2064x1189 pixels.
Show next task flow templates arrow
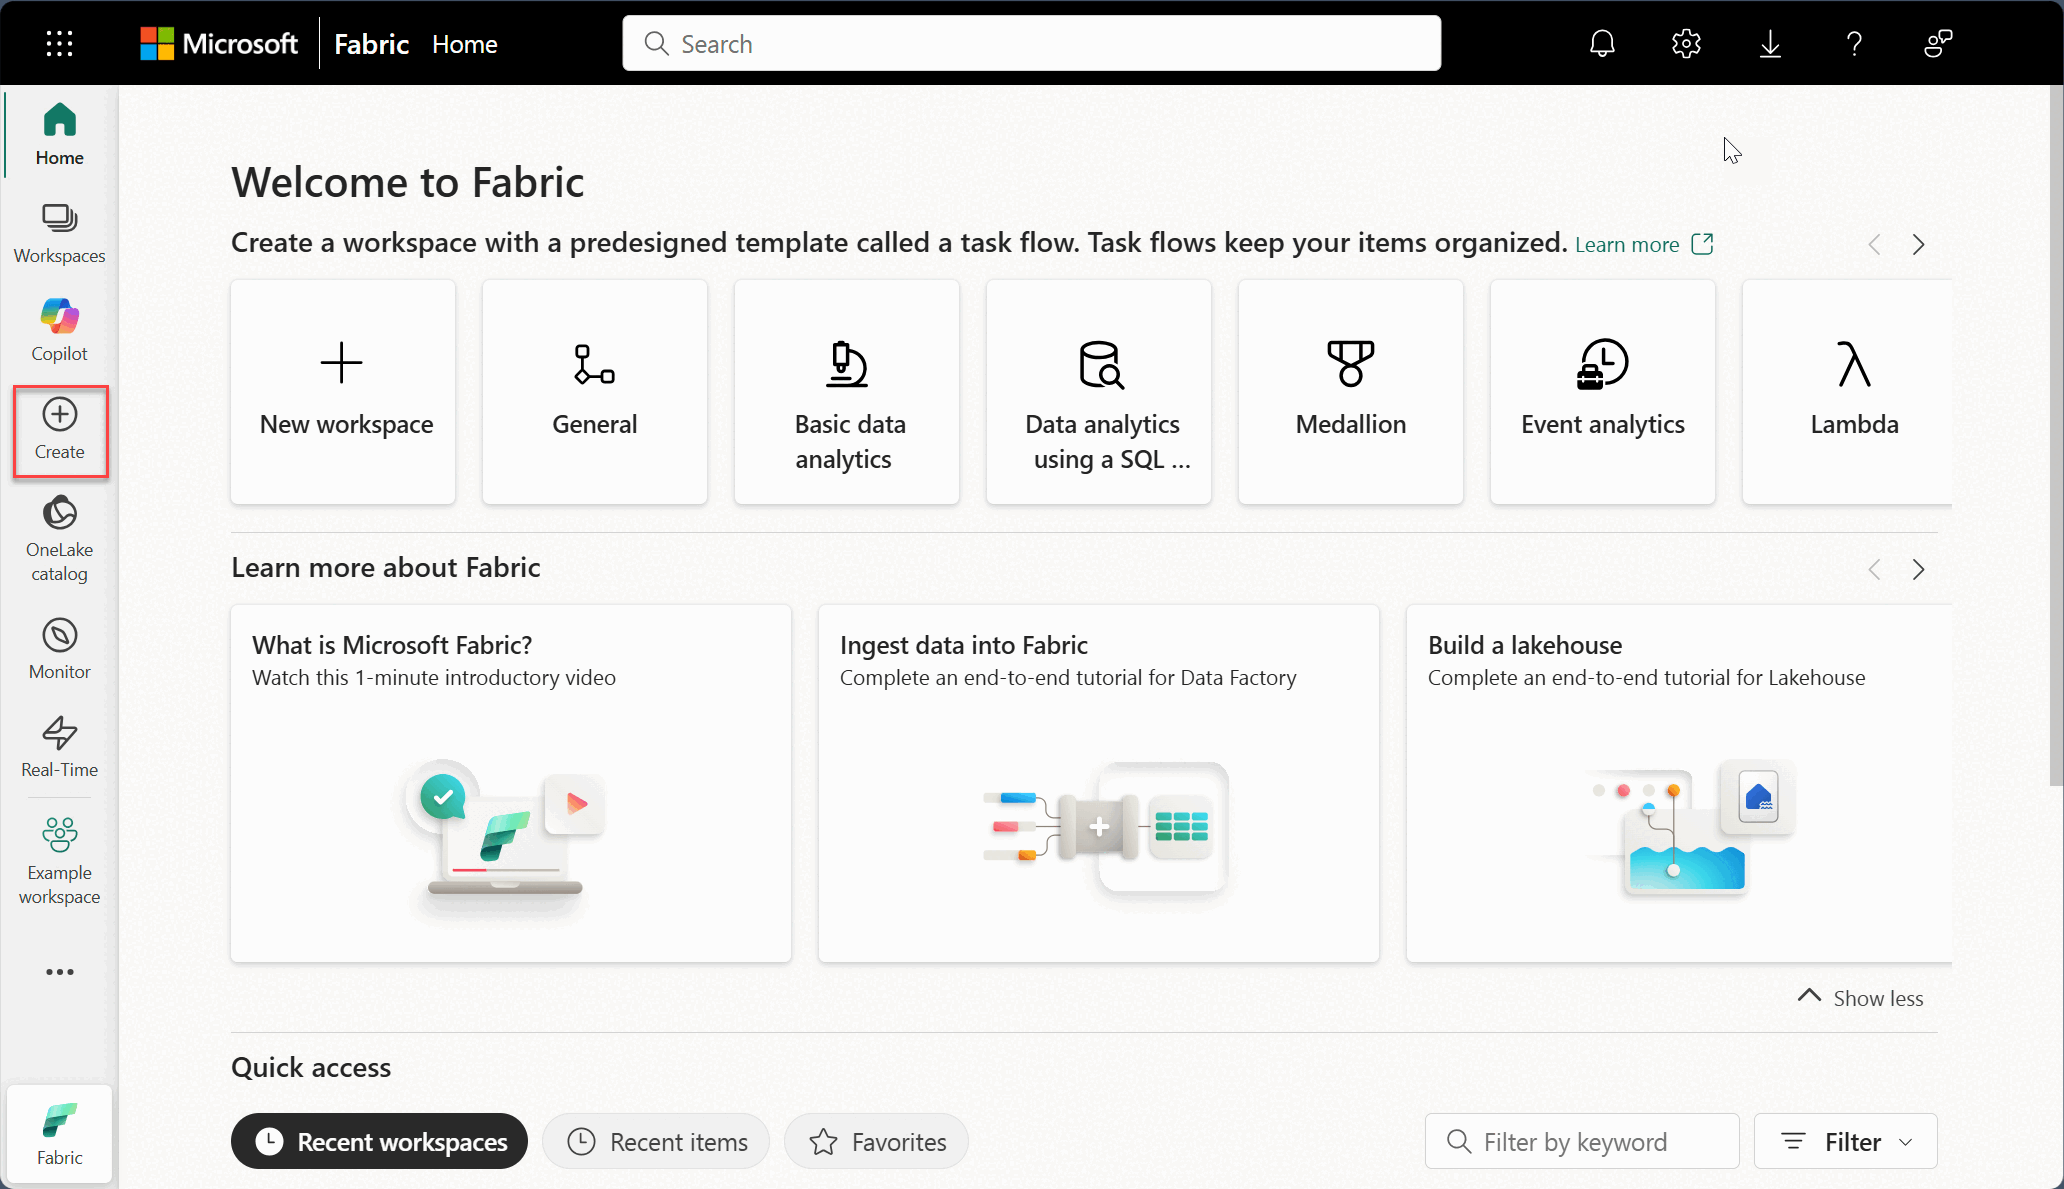[1918, 245]
